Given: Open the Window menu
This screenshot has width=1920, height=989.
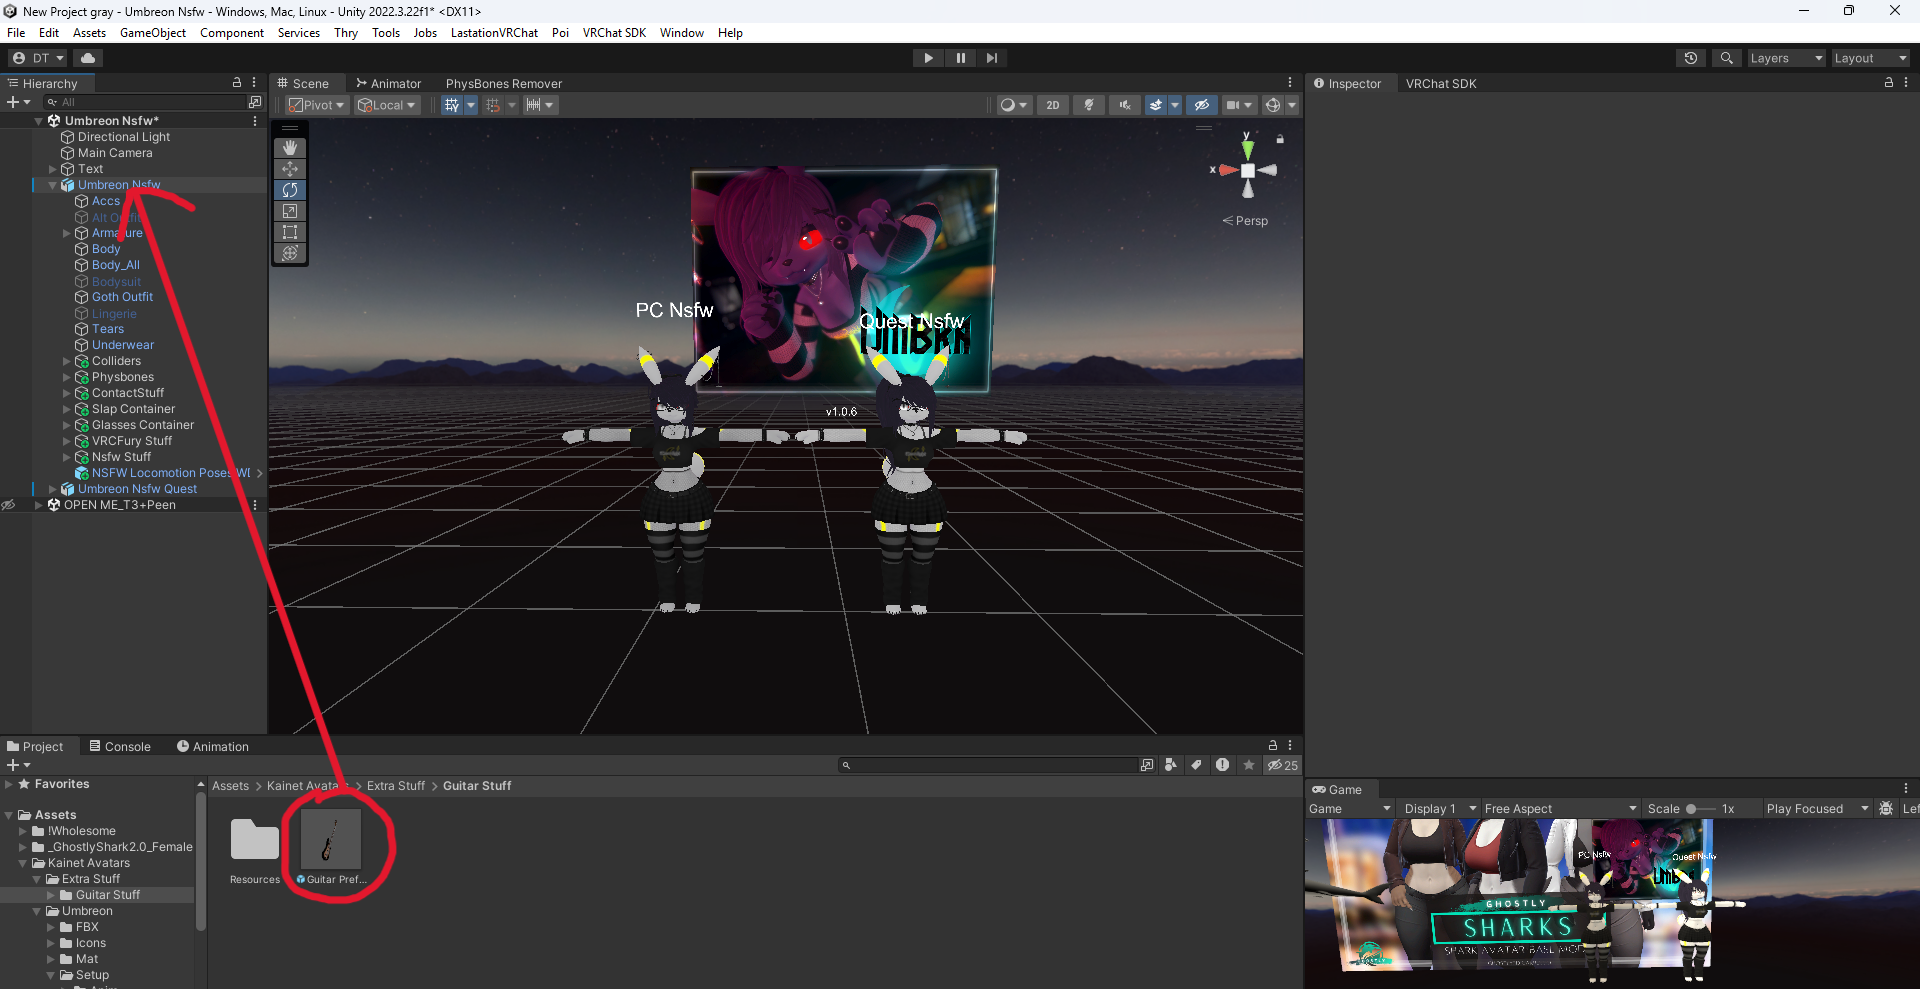Looking at the screenshot, I should 682,33.
